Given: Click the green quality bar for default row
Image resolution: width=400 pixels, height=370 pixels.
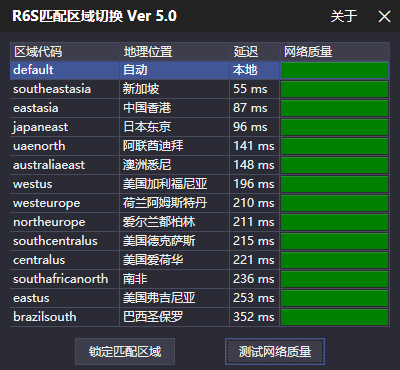Looking at the screenshot, I should [335, 70].
